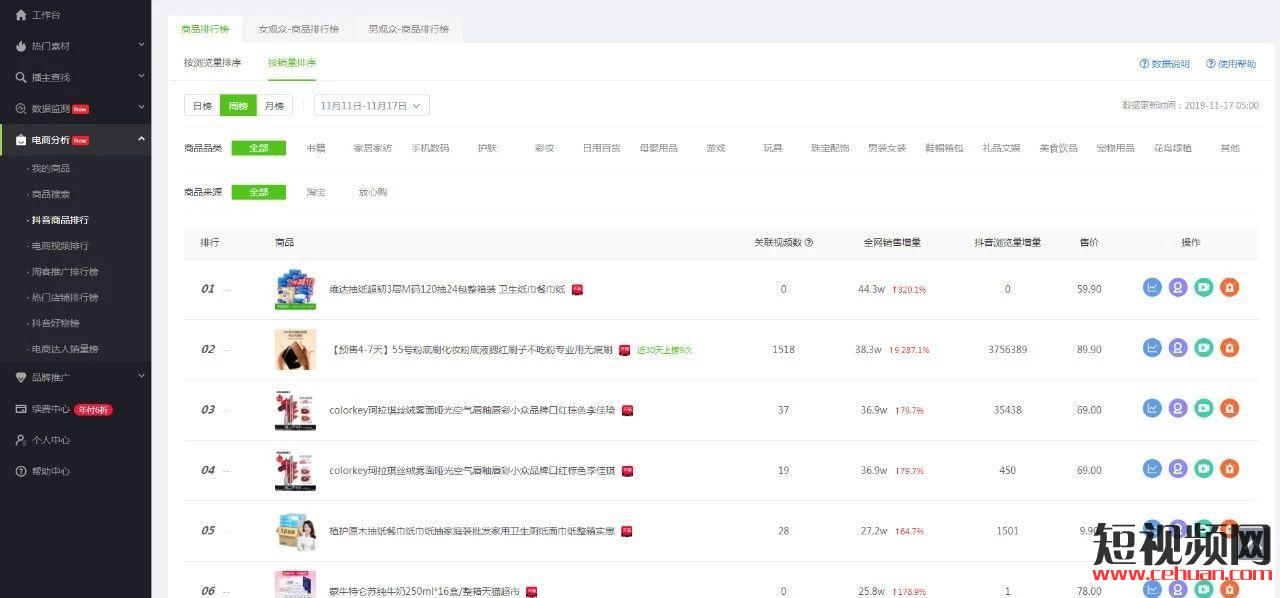This screenshot has height=598, width=1280.
Task: Open the trend chart icon for rank 01
Action: [1152, 288]
